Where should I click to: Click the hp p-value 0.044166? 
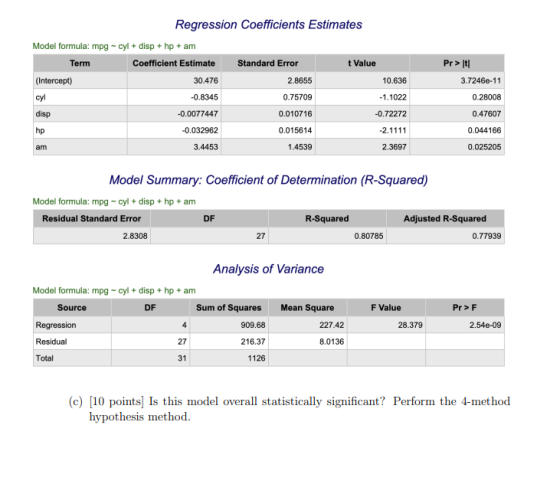(484, 130)
